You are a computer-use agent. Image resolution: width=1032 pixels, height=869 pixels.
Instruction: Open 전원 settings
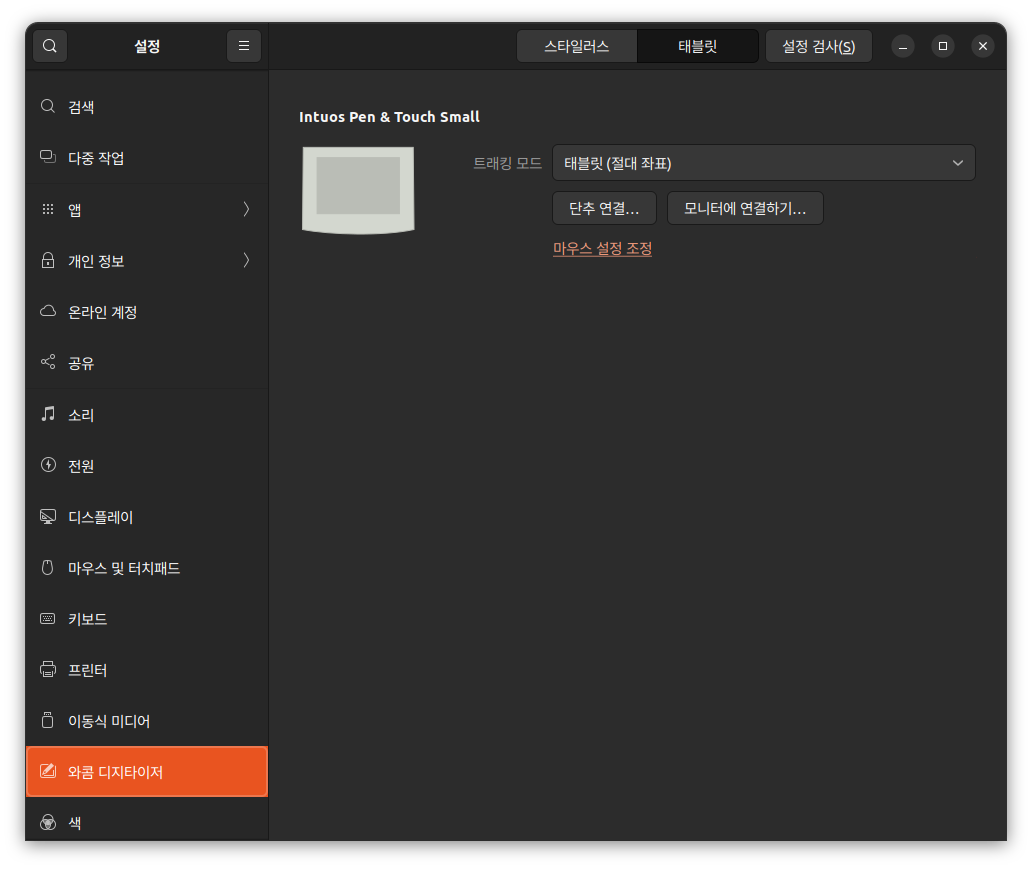pos(147,465)
